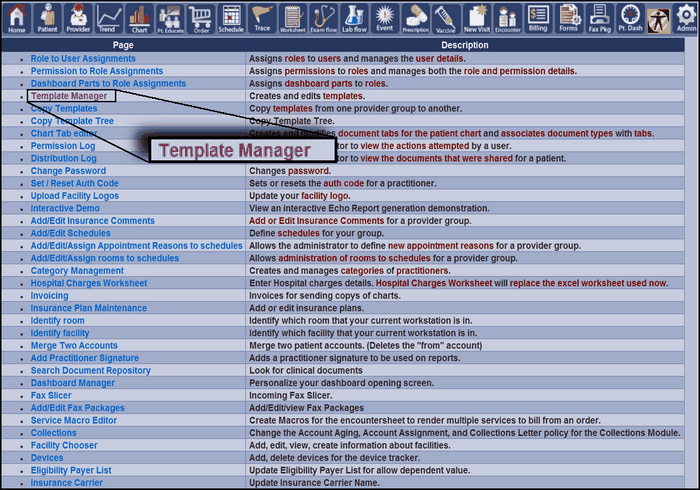Open Service Macro Editor link
The height and width of the screenshot is (490, 700).
click(x=74, y=421)
